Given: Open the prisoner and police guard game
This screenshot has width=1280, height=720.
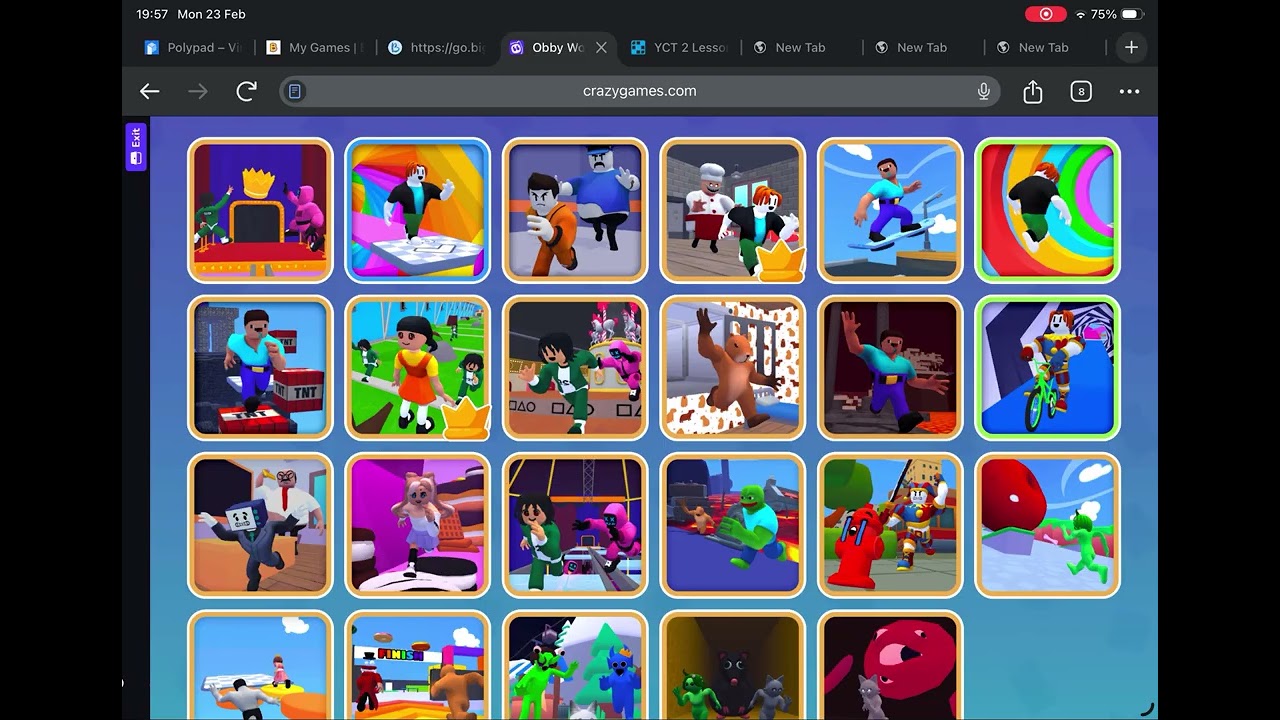Looking at the screenshot, I should (575, 210).
